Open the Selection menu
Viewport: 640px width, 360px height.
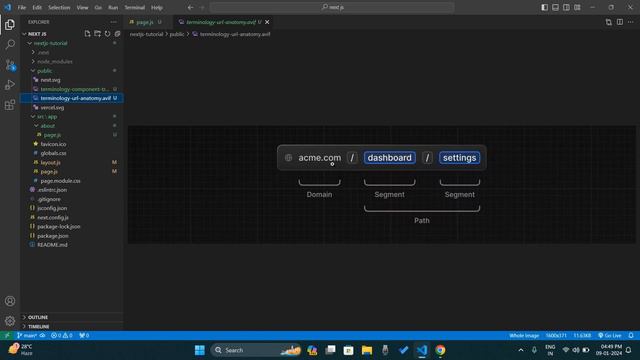coord(59,7)
